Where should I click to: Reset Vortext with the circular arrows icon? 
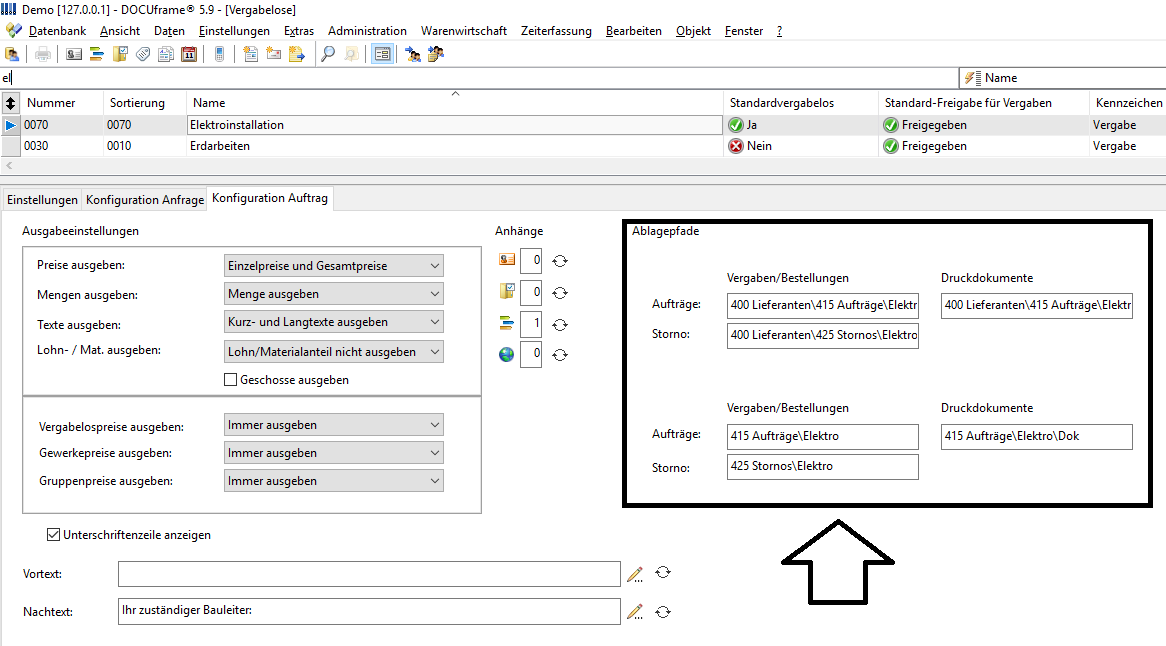click(x=663, y=572)
